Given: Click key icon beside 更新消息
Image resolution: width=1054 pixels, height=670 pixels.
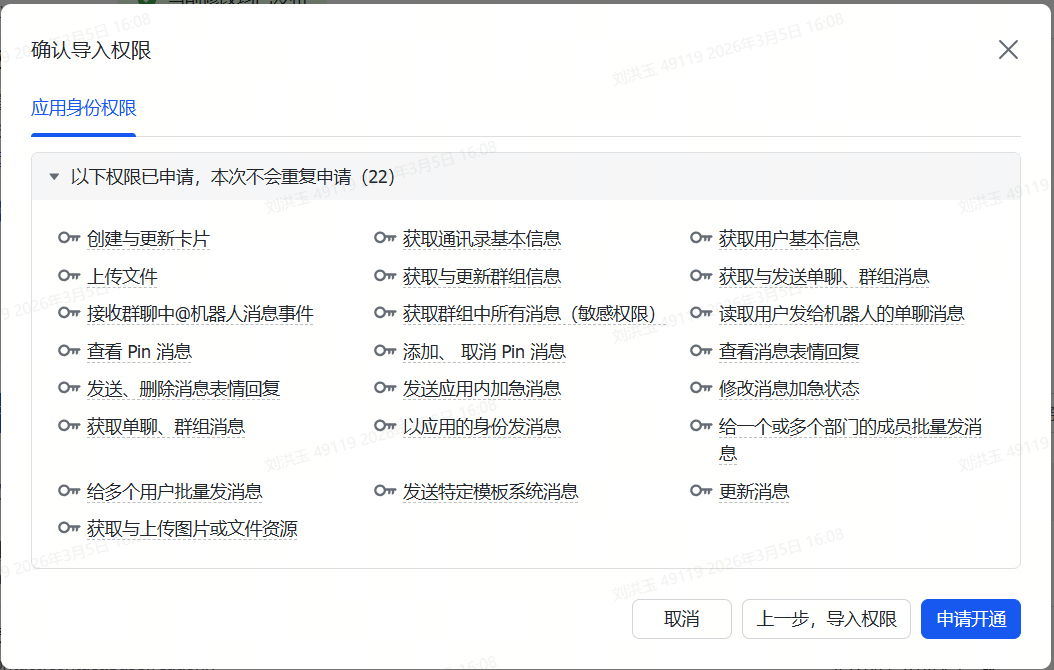Looking at the screenshot, I should coord(701,491).
